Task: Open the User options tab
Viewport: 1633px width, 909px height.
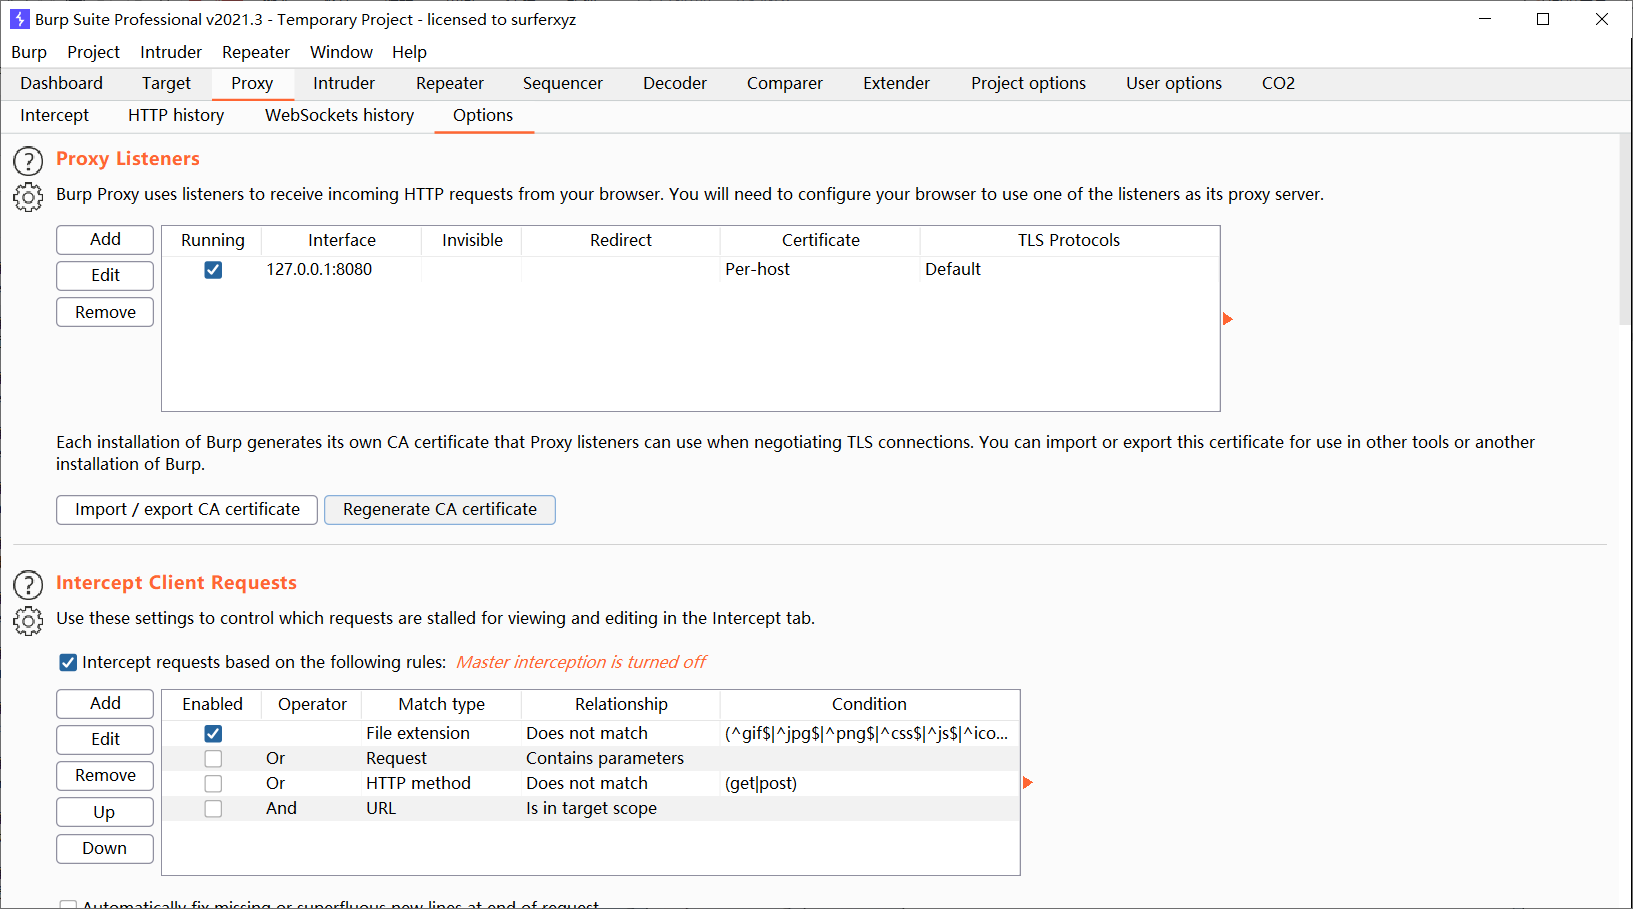Action: pos(1174,83)
